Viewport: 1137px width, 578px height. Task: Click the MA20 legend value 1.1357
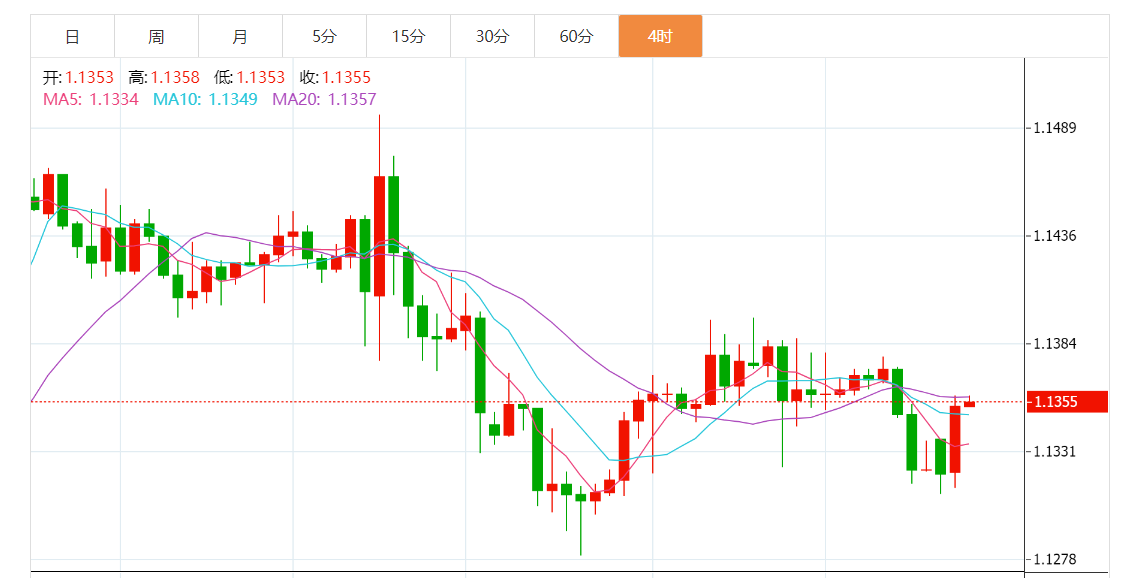click(351, 99)
